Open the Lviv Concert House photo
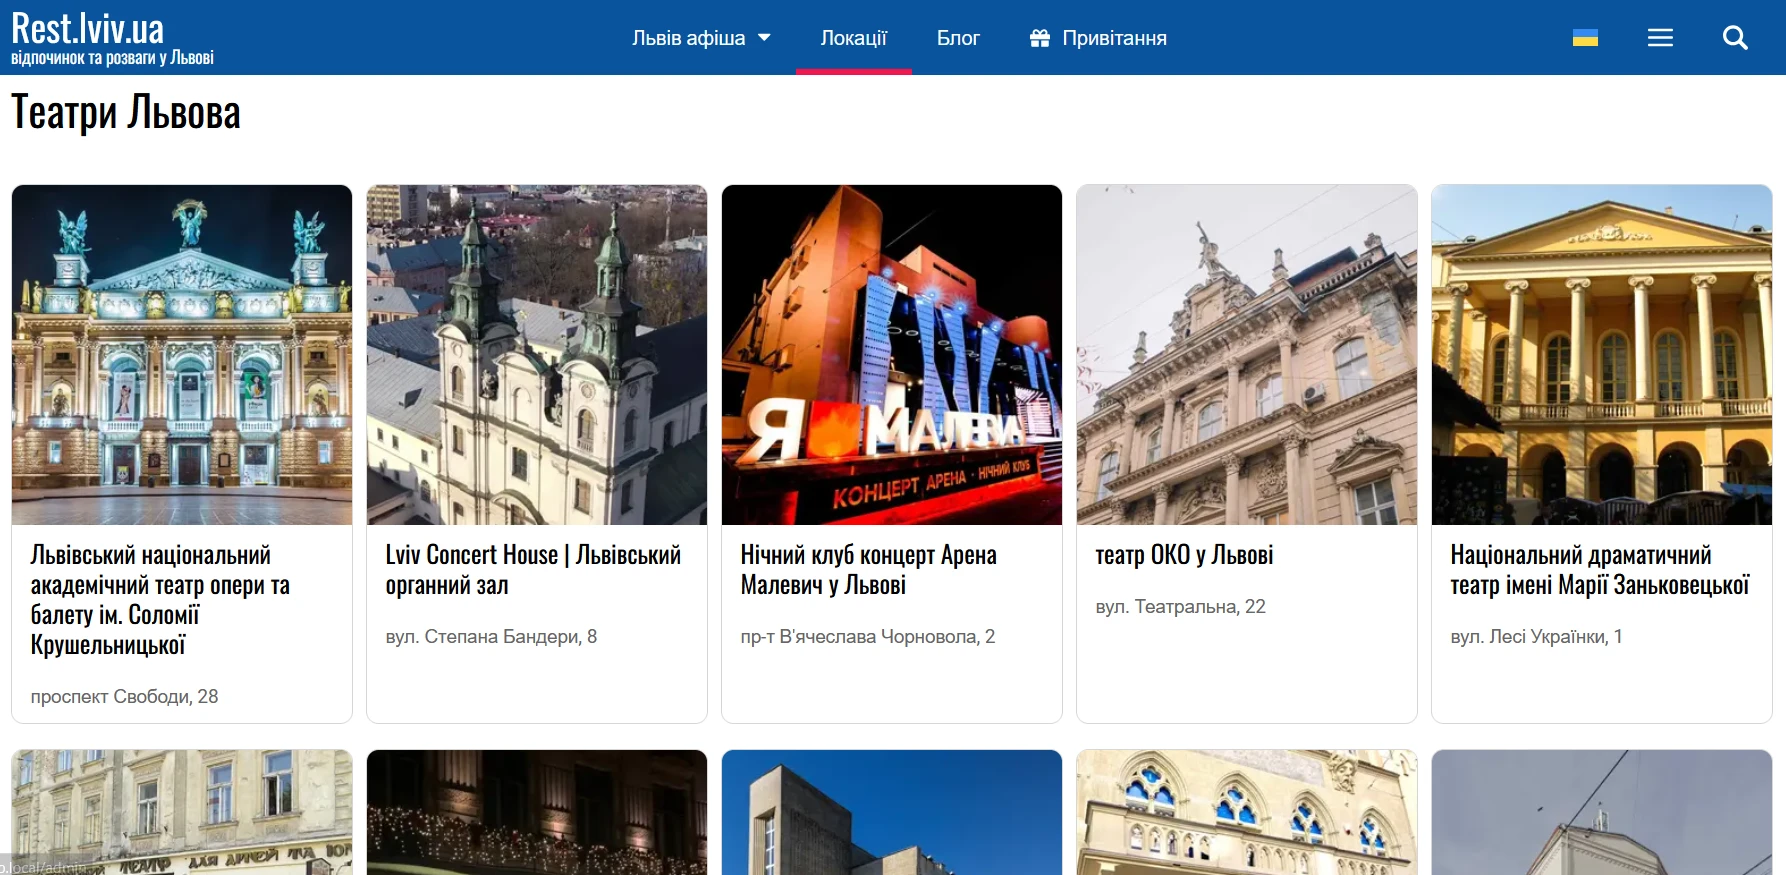The width and height of the screenshot is (1786, 875). pyautogui.click(x=537, y=355)
